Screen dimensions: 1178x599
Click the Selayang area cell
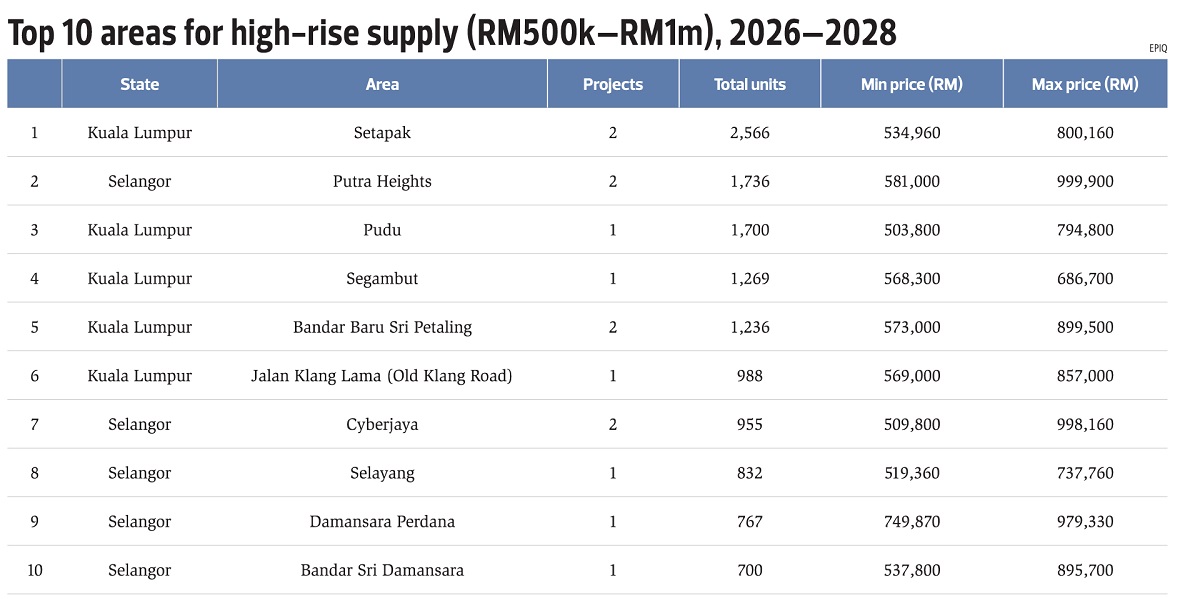coord(382,473)
